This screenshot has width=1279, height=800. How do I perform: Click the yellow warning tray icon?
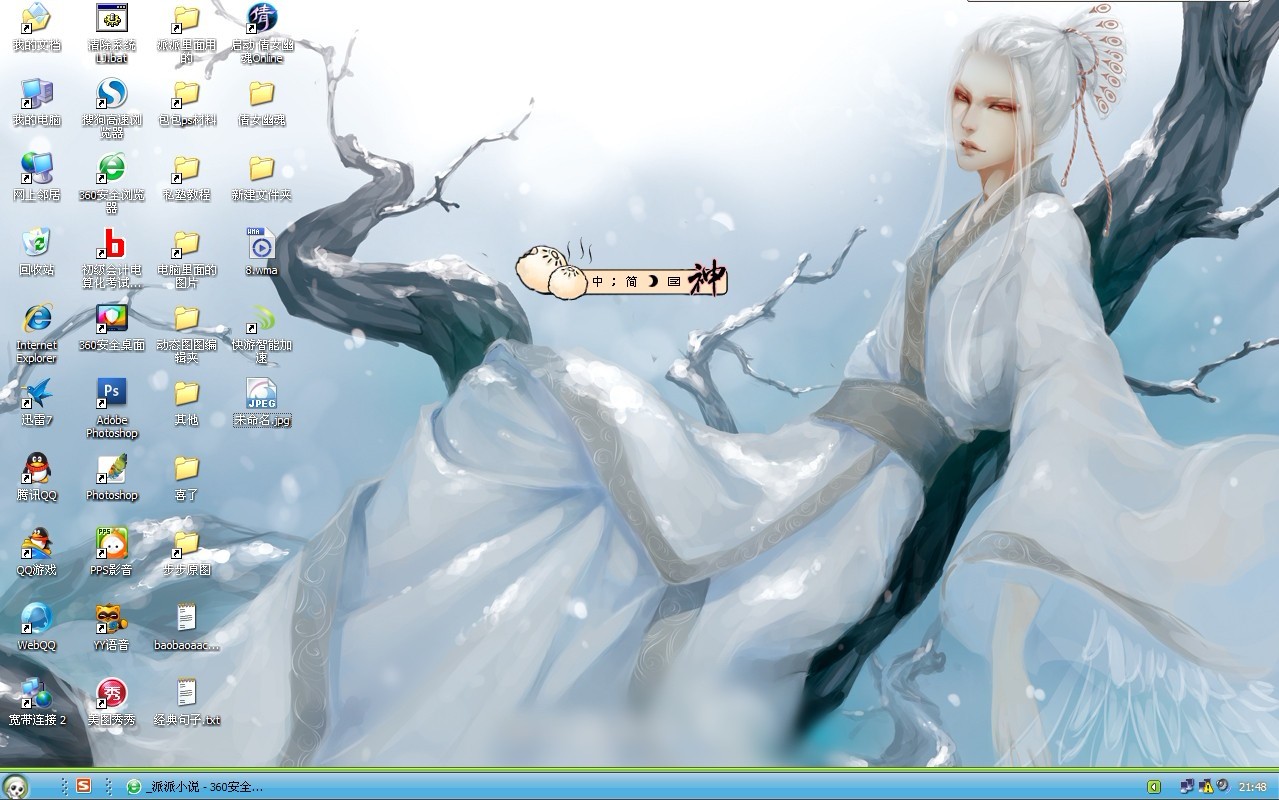pos(1205,787)
